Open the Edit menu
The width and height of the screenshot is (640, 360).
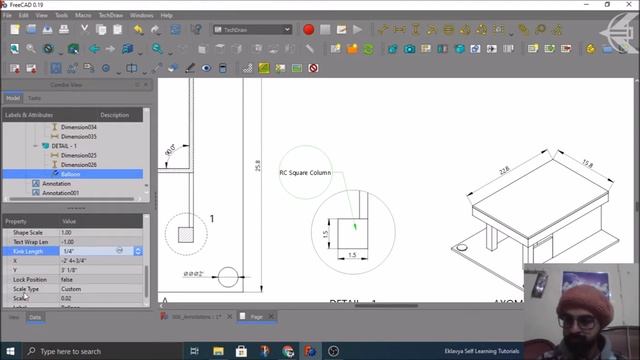(24, 16)
